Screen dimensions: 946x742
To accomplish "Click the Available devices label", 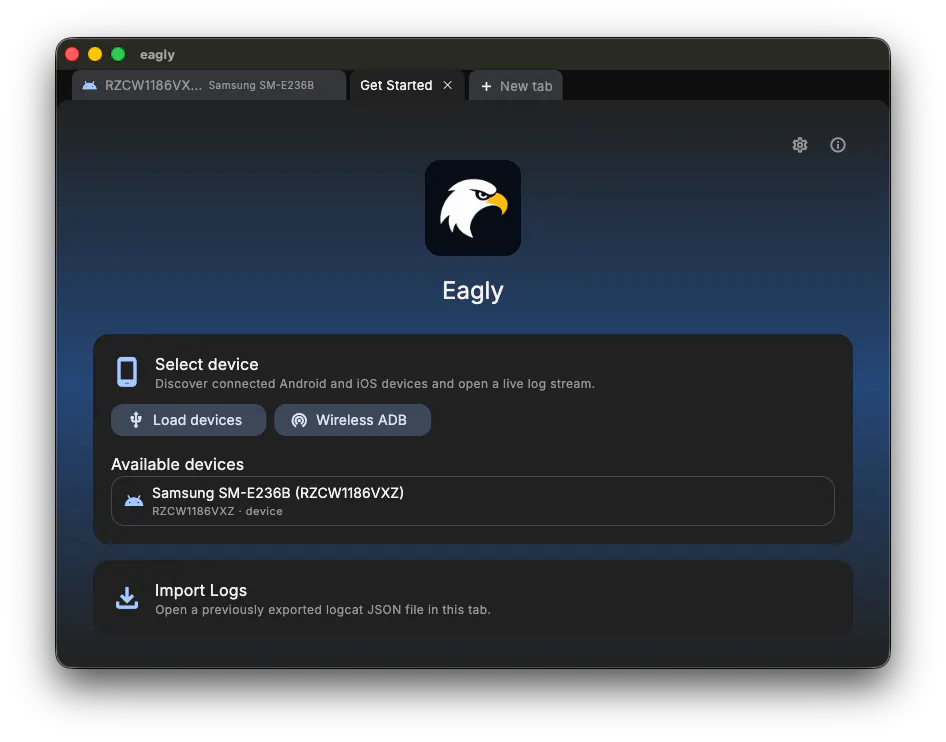I will pyautogui.click(x=177, y=464).
